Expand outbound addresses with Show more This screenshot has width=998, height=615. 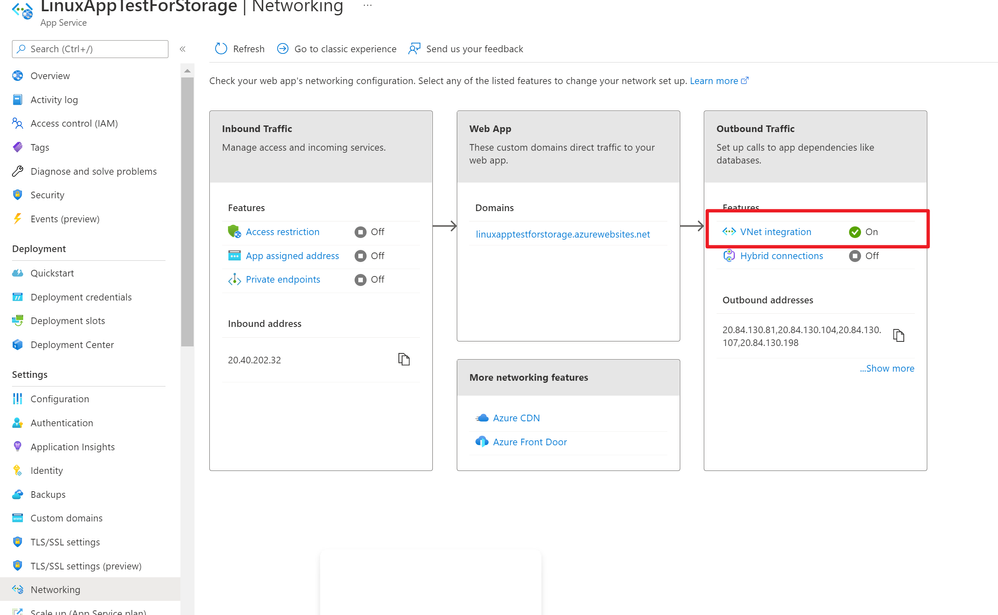click(886, 368)
